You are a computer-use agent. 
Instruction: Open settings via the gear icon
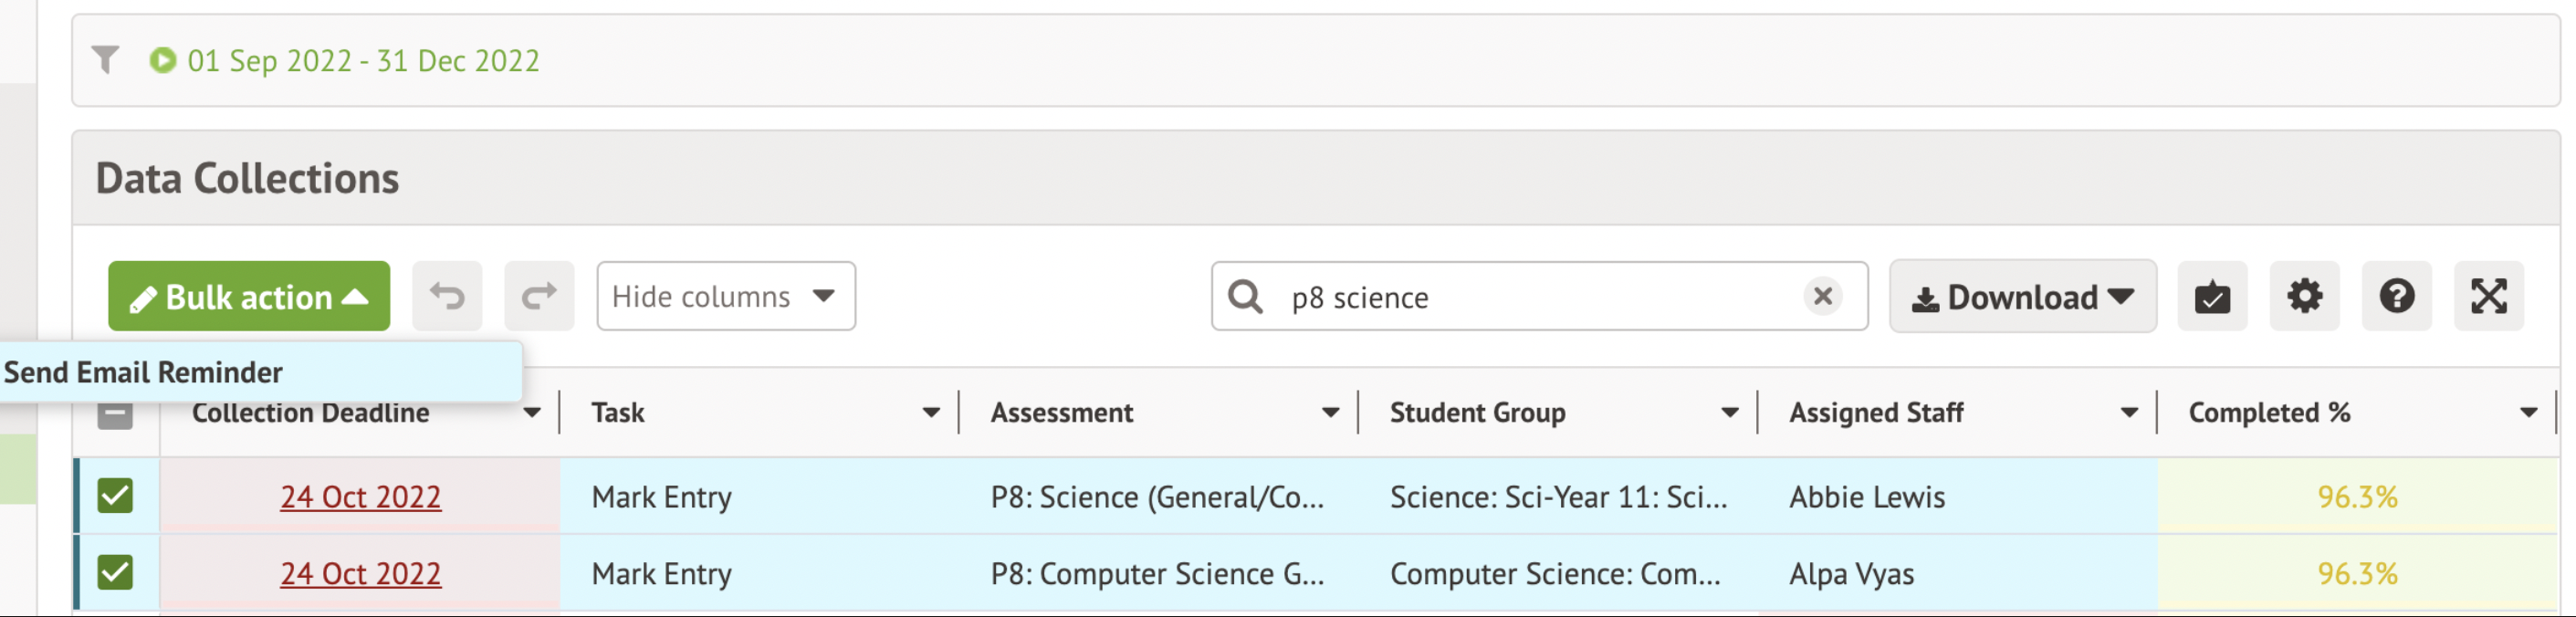click(x=2304, y=296)
